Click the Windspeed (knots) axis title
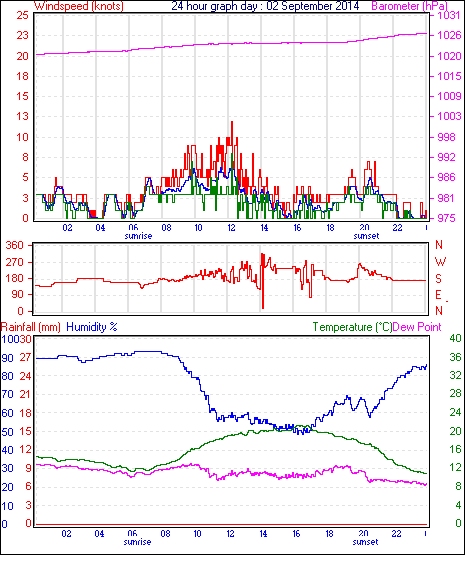The width and height of the screenshot is (465, 563). coord(79,6)
